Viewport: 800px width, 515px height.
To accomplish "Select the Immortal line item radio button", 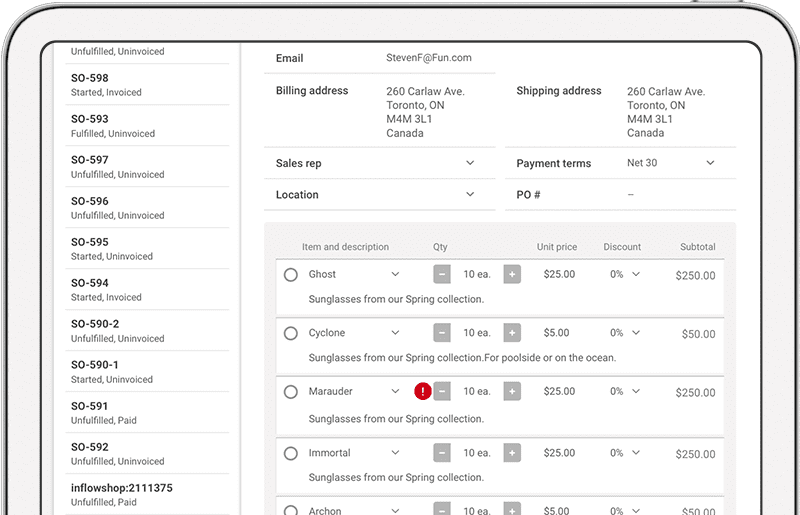I will (291, 453).
